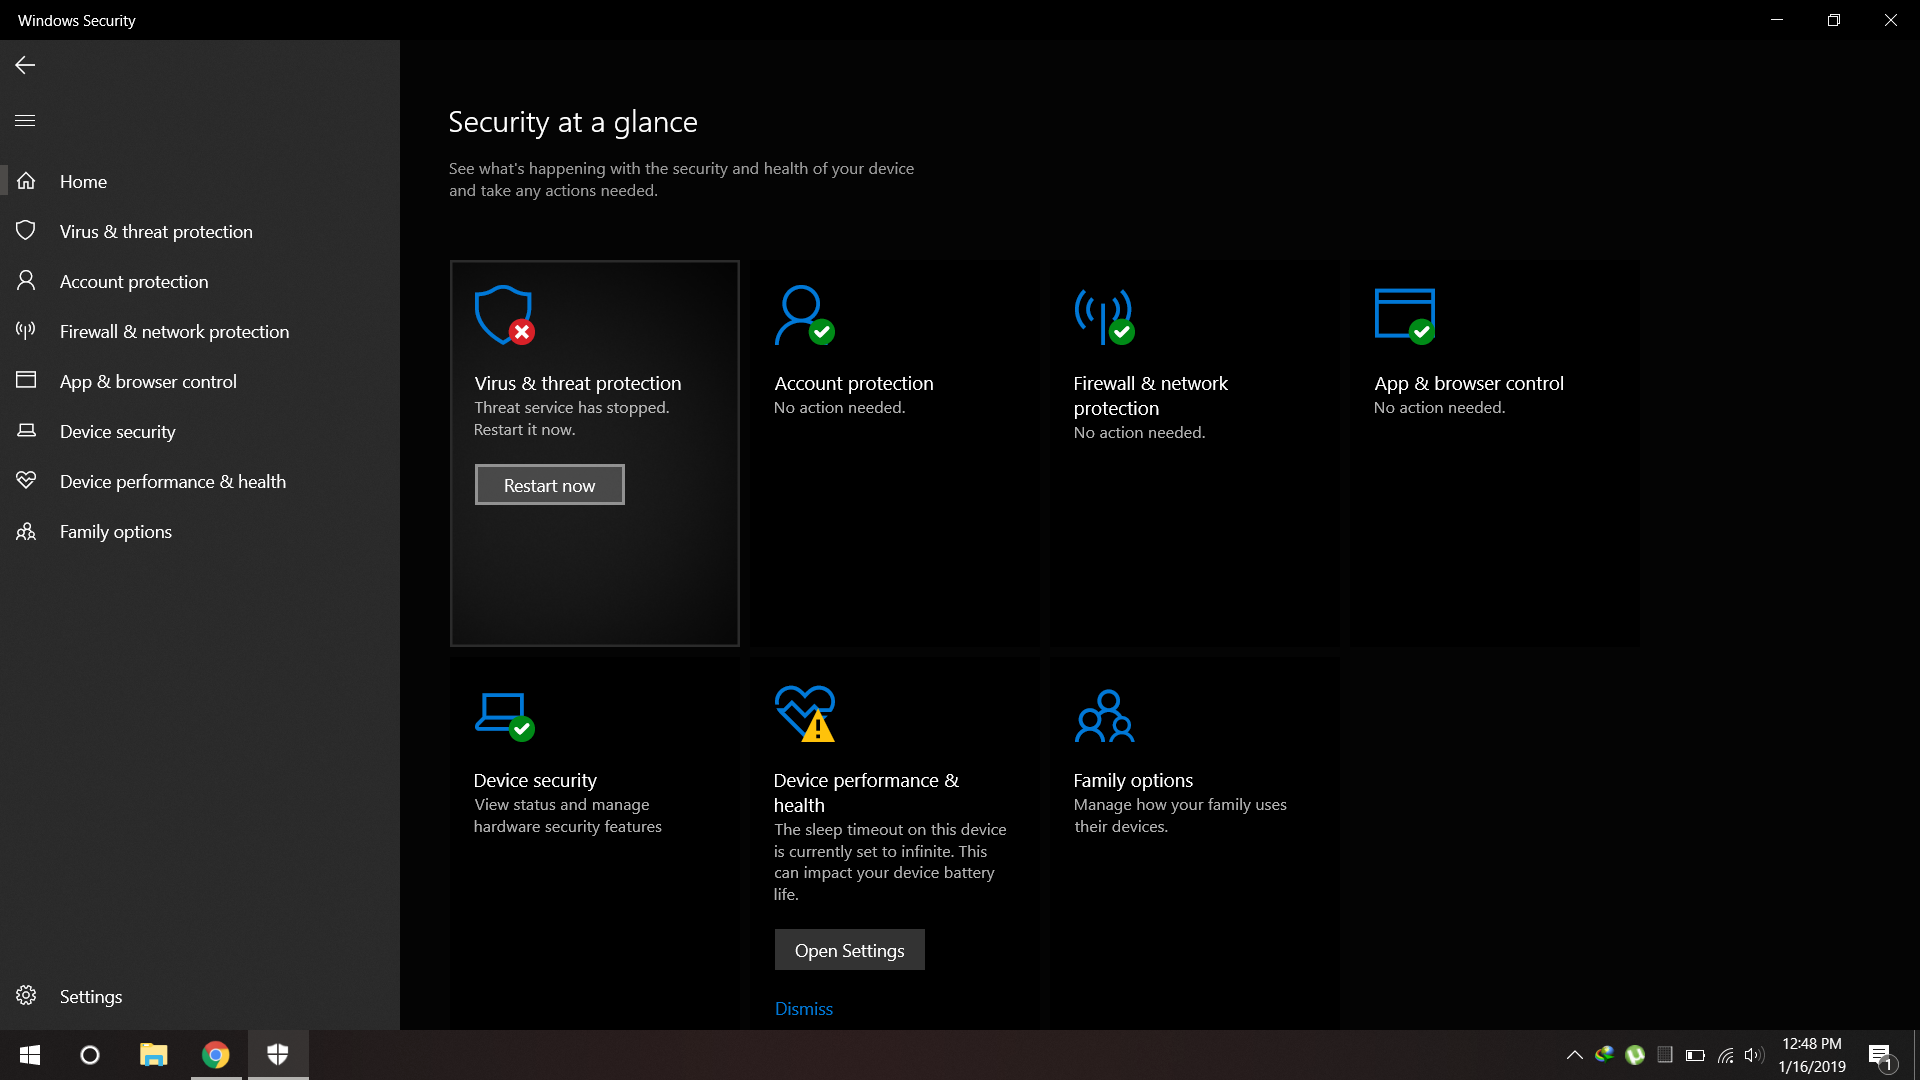Open the App & browser control tile title
Viewport: 1920px width, 1080px height.
click(1468, 383)
